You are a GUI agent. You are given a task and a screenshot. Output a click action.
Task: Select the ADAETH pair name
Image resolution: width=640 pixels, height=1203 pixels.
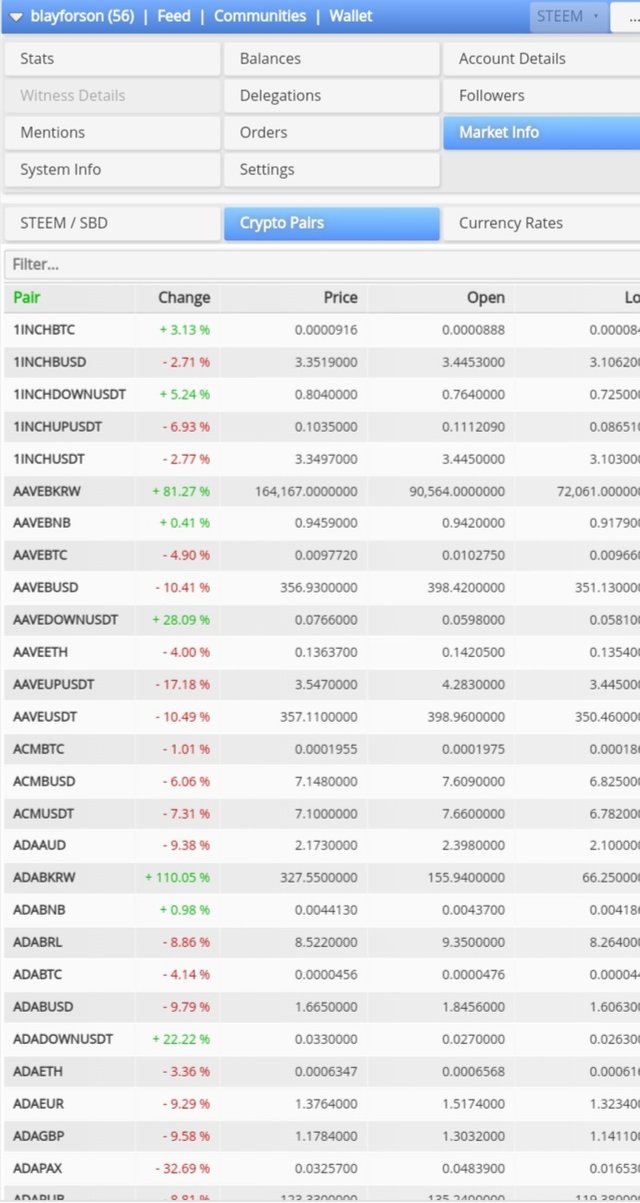pyautogui.click(x=38, y=1071)
